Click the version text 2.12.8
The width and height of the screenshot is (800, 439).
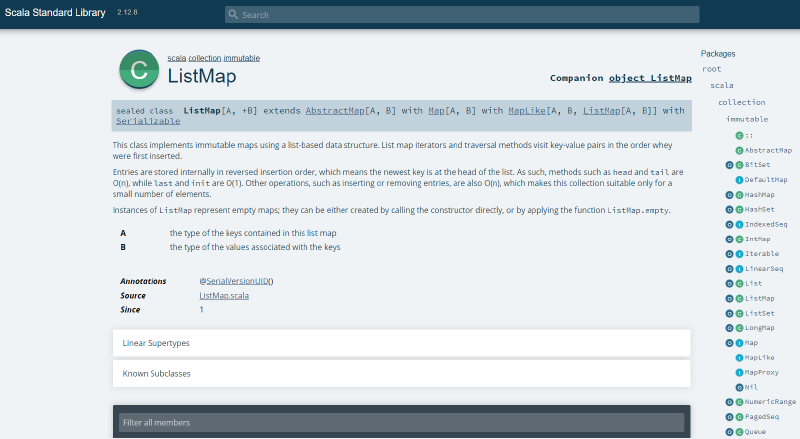(127, 12)
